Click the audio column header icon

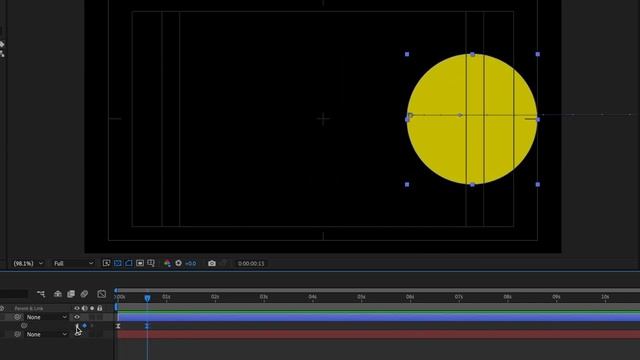[84, 308]
